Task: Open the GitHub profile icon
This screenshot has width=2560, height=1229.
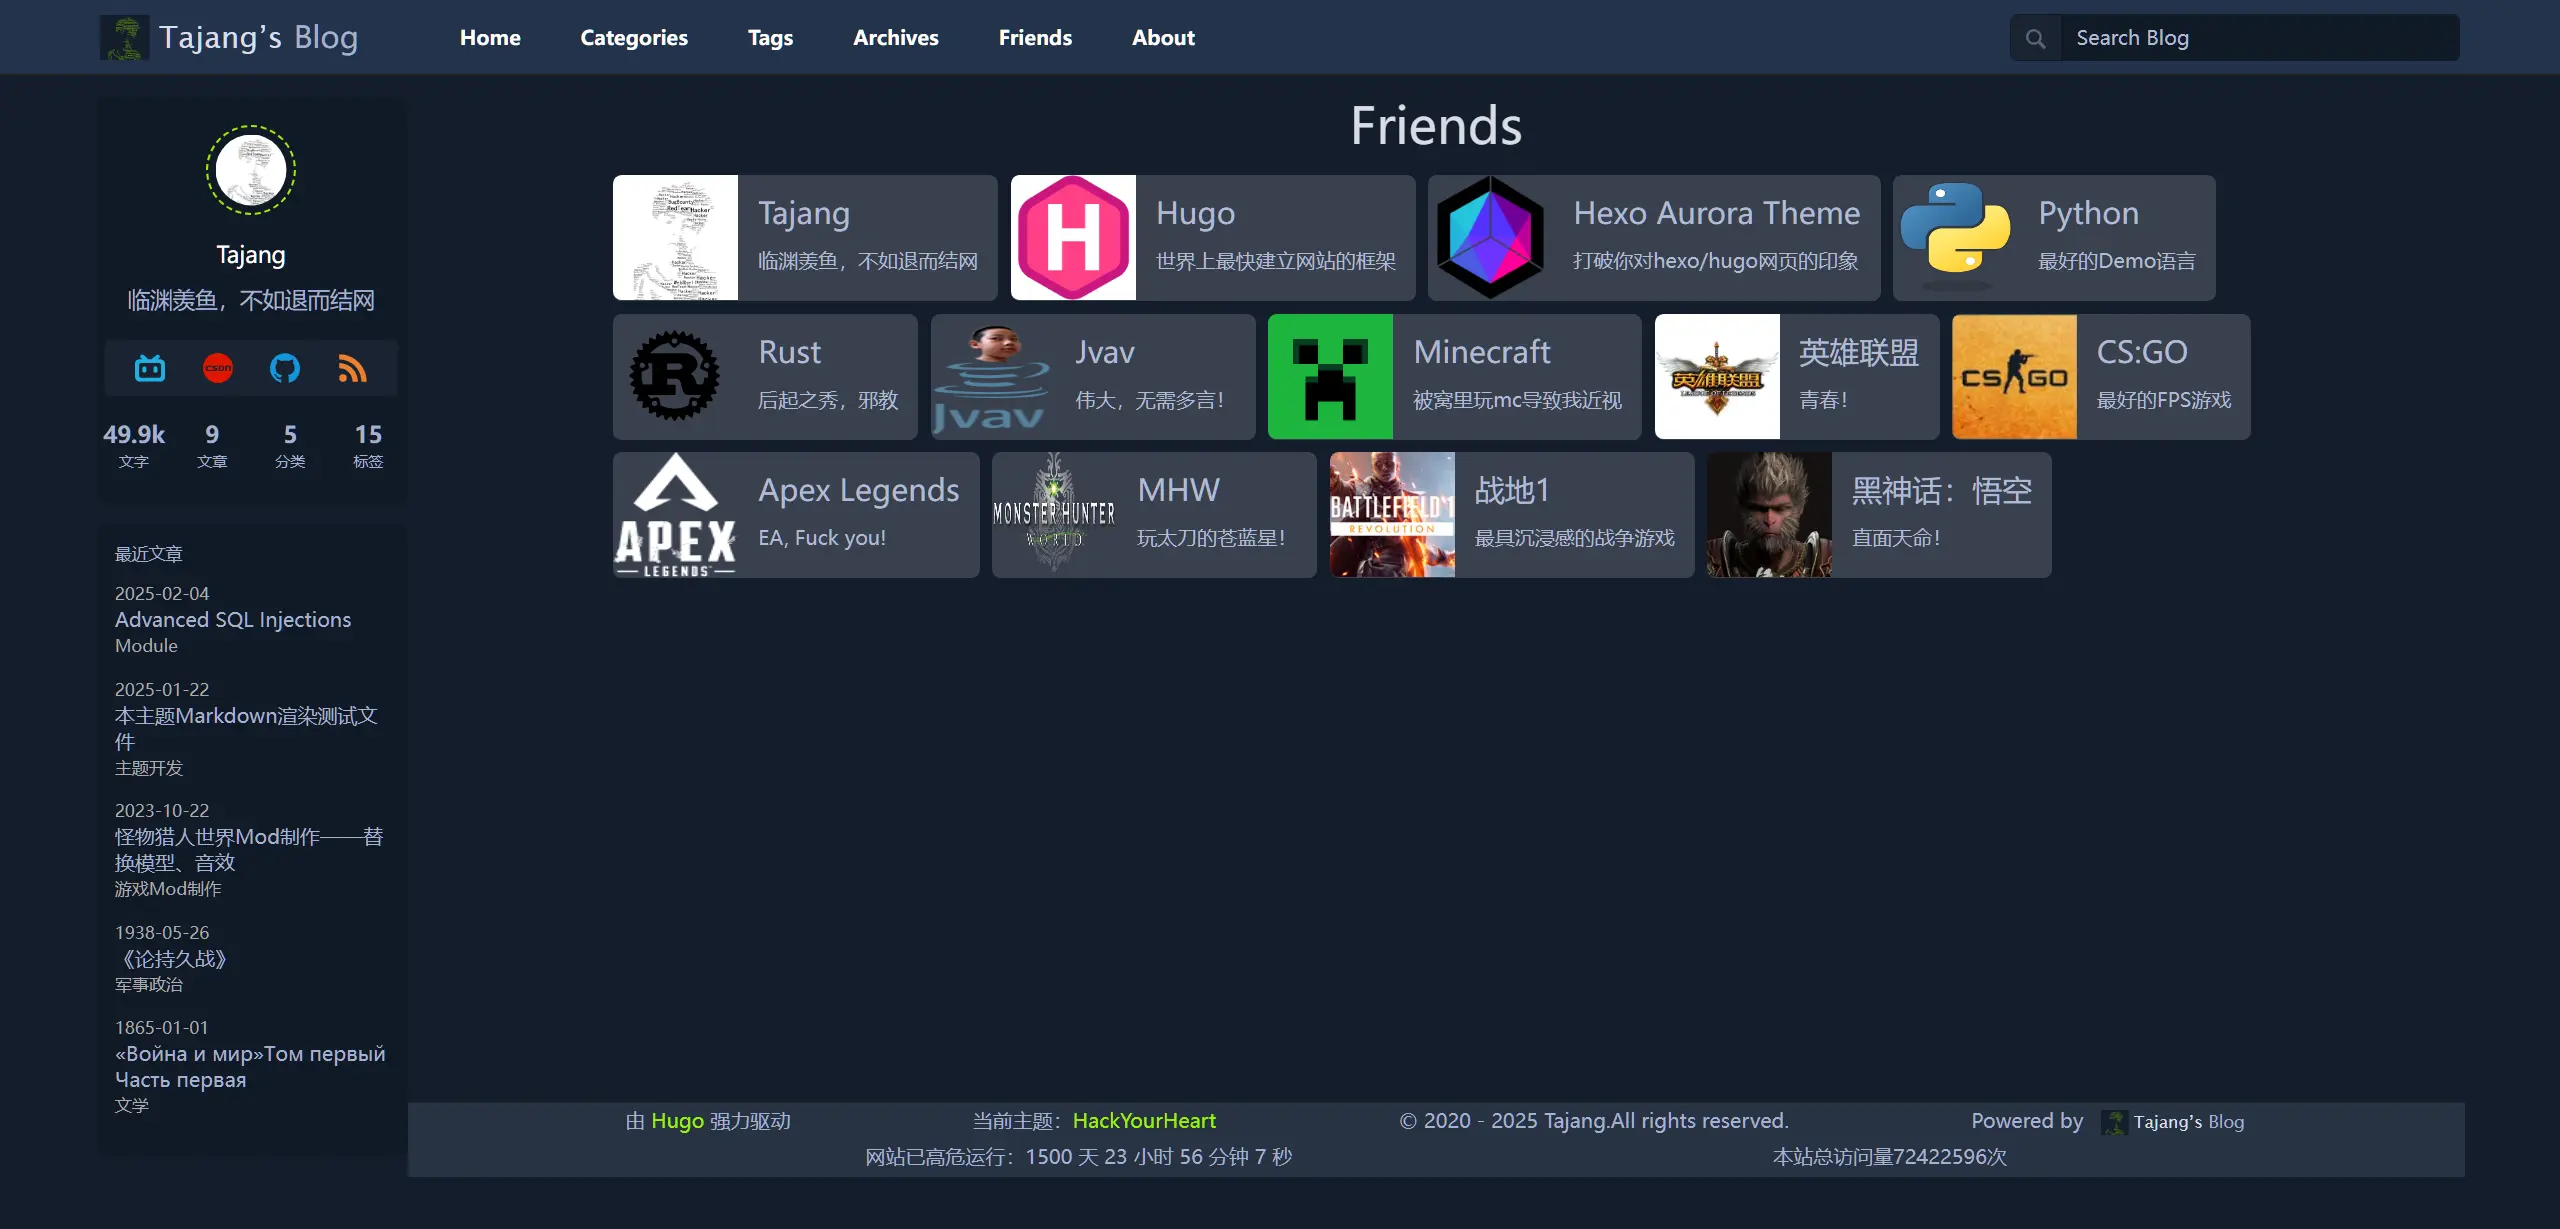Action: (285, 368)
